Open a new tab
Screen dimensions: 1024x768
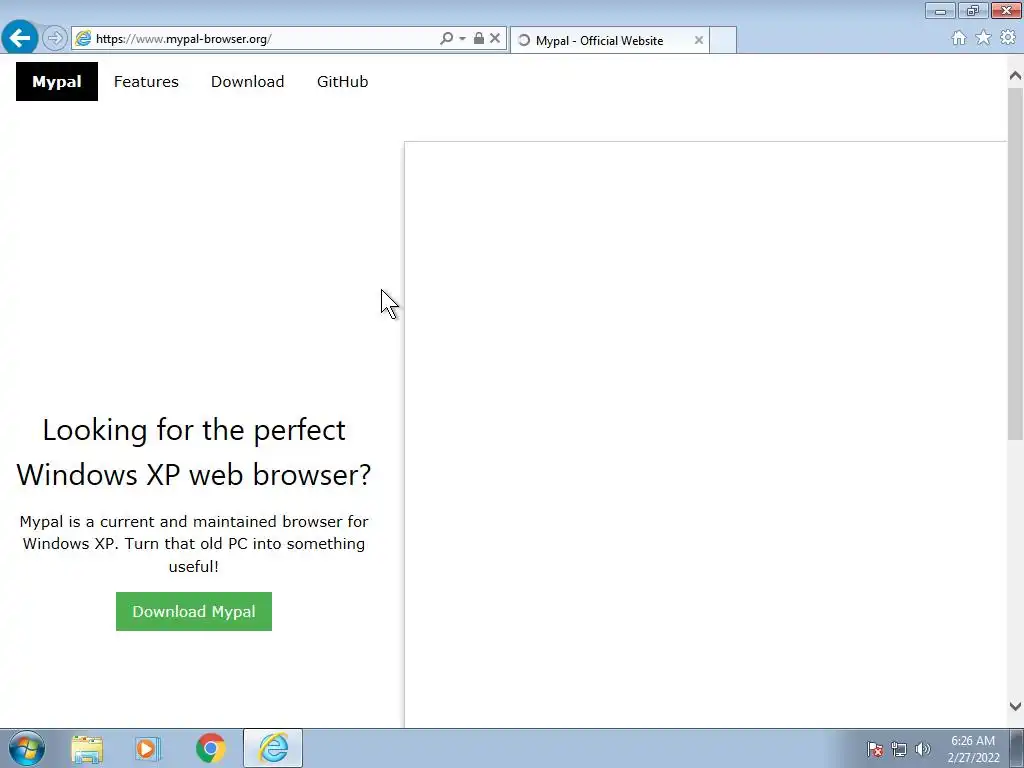723,40
